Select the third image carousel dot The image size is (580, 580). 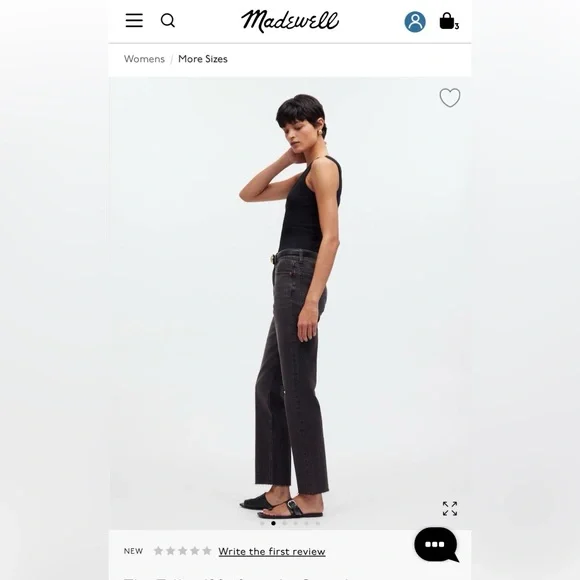[x=284, y=523]
